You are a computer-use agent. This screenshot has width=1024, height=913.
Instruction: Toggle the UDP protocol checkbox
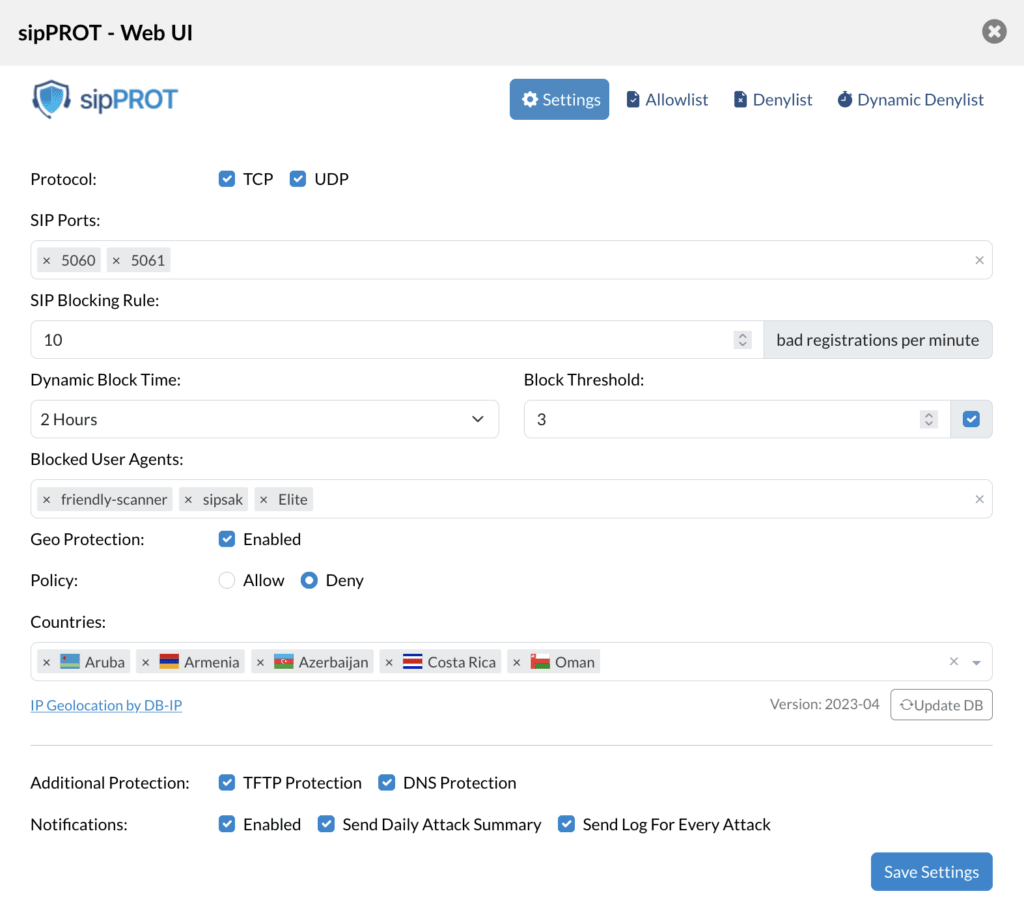point(298,179)
